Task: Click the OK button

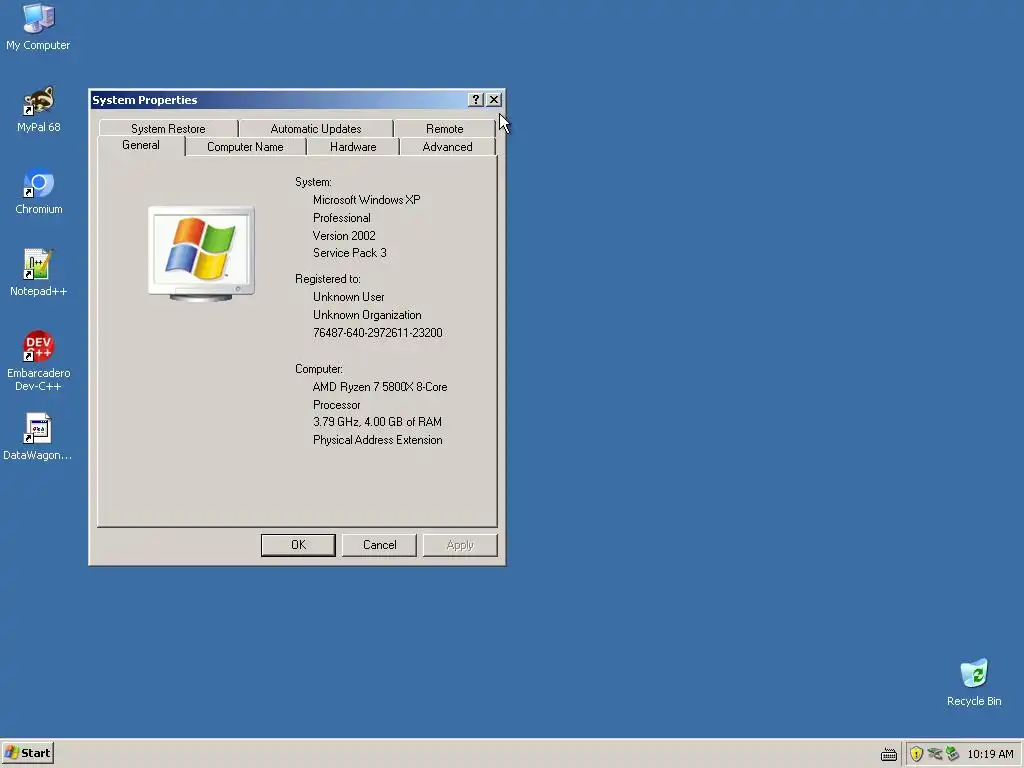Action: pyautogui.click(x=298, y=545)
